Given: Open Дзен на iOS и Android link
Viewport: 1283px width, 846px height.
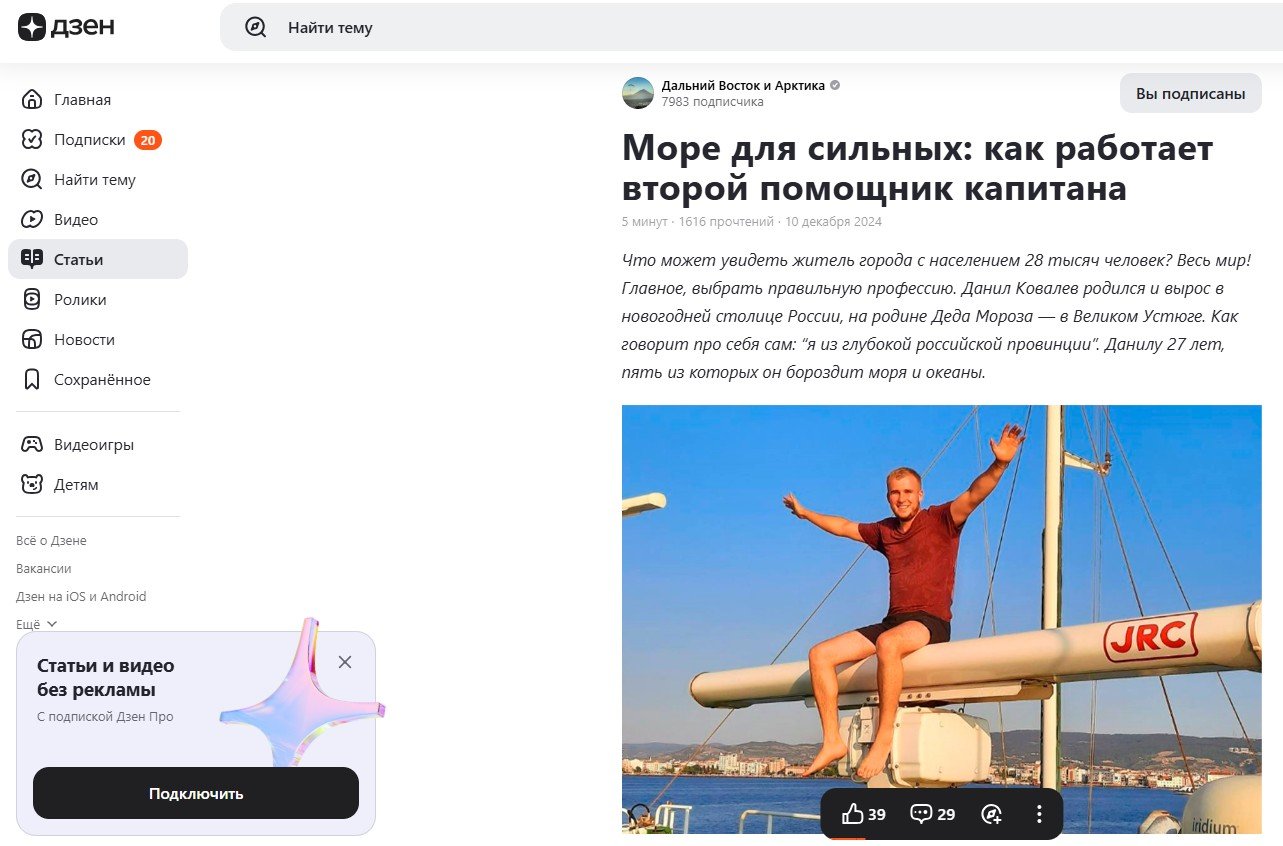Looking at the screenshot, I should (x=81, y=597).
